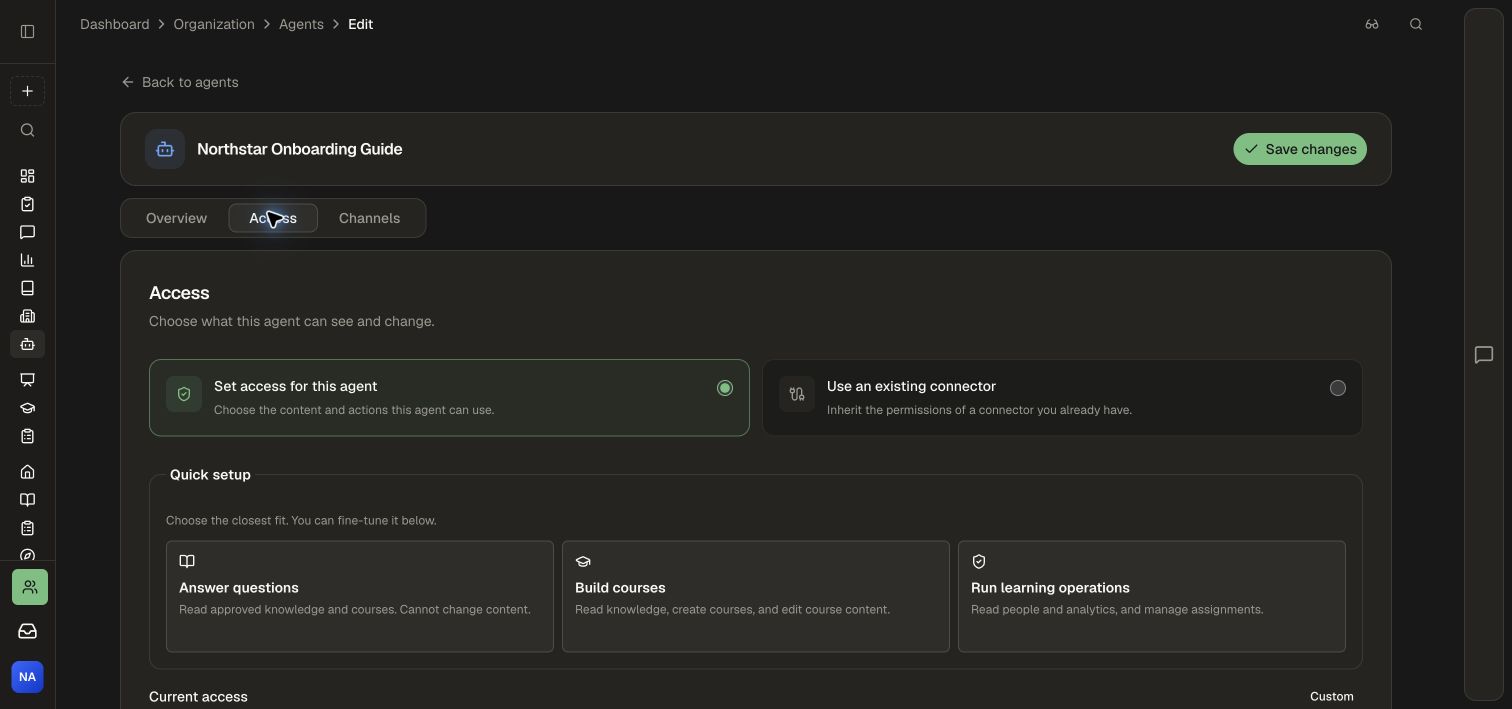Click the Save changes button
This screenshot has width=1512, height=709.
coord(1300,149)
